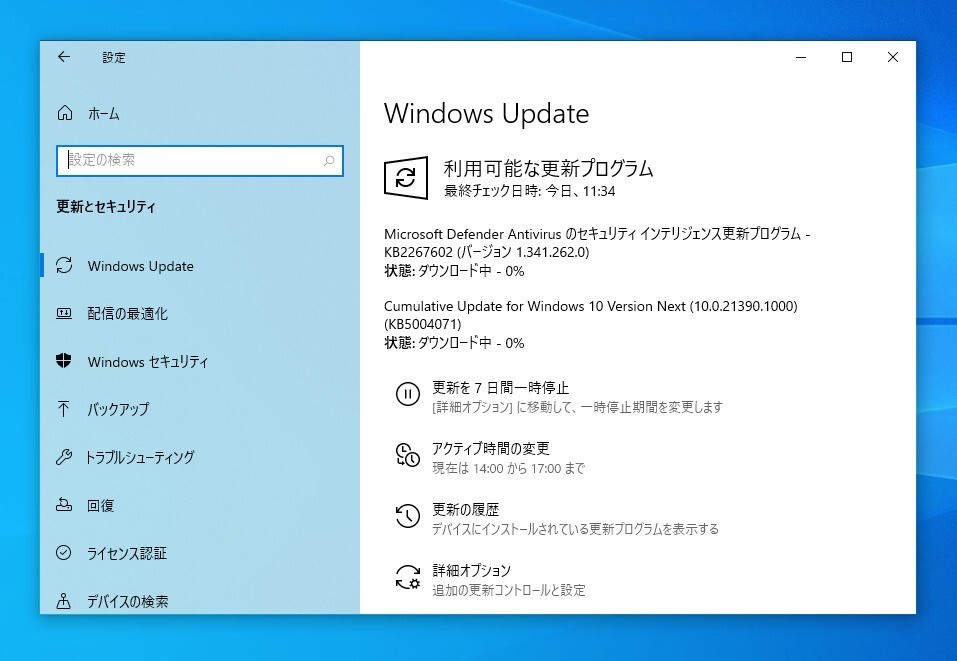Select the バックアップ upload arrow icon
The image size is (957, 661).
coord(63,408)
